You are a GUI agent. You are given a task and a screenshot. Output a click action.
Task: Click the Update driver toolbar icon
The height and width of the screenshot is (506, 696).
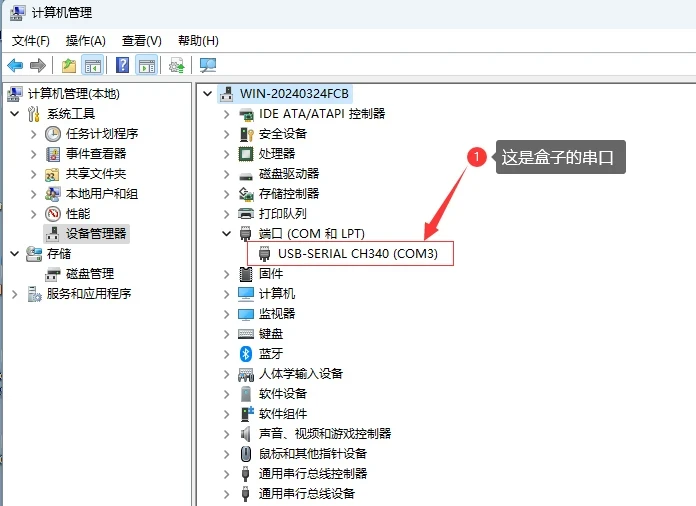pyautogui.click(x=177, y=66)
